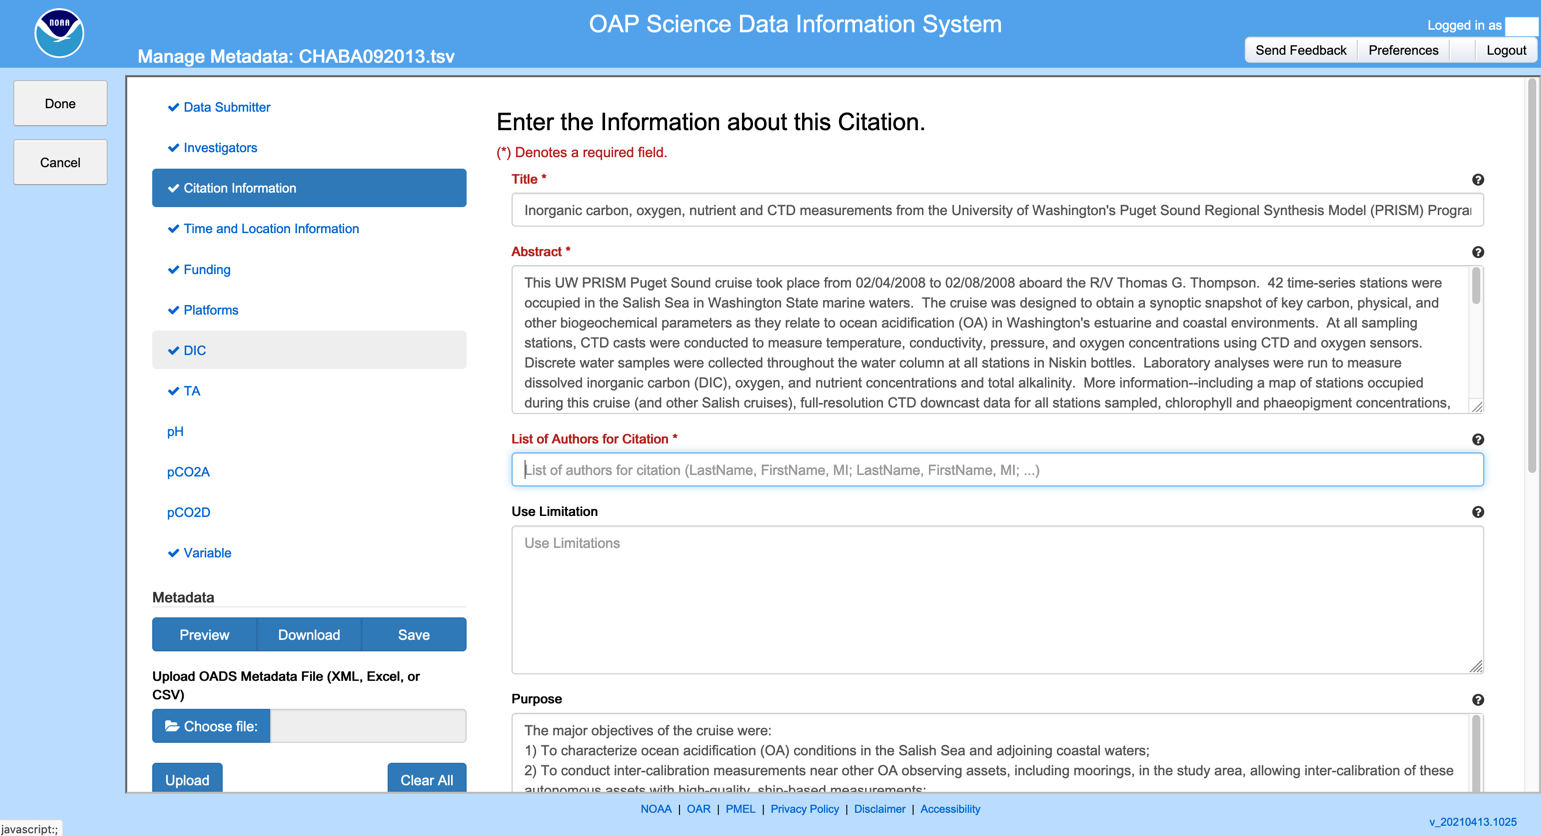This screenshot has height=836, width=1541.
Task: Open the DIC variable section
Action: [194, 351]
